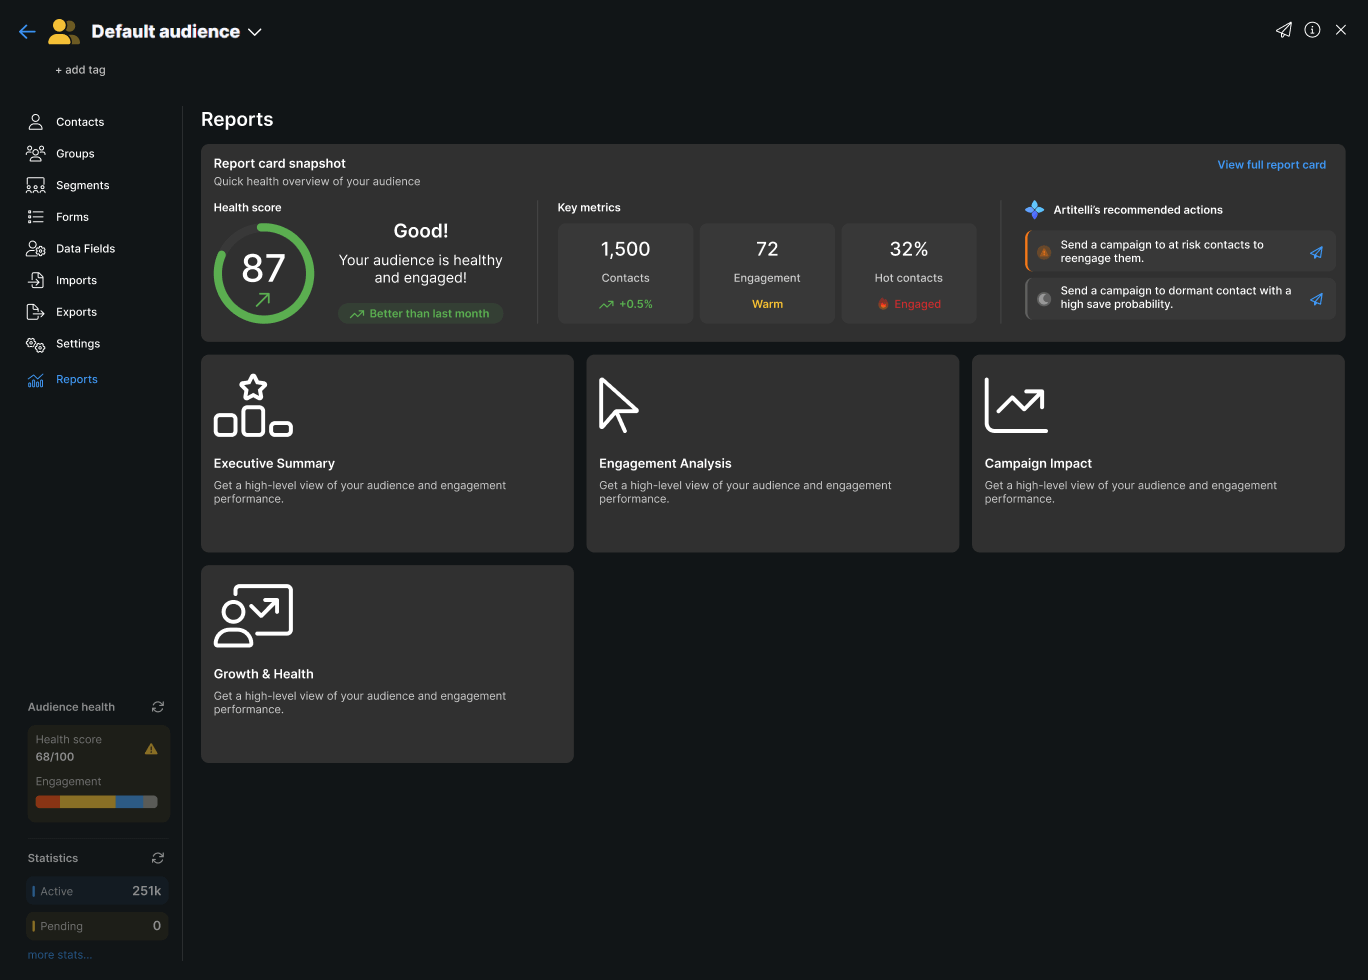
Task: Click the health score warning triangle
Action: click(151, 749)
